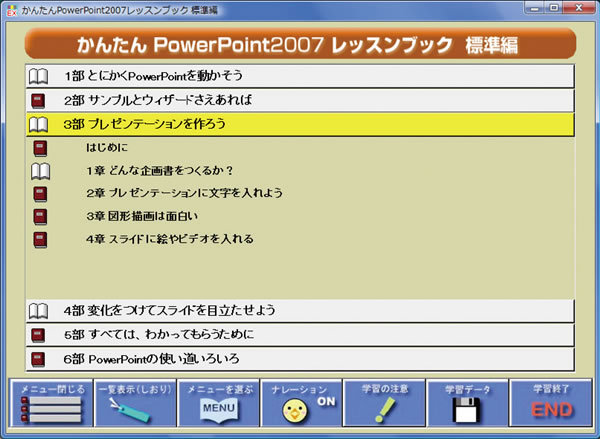Open 学習の注意 notes button
The image size is (600, 439).
pyautogui.click(x=385, y=403)
